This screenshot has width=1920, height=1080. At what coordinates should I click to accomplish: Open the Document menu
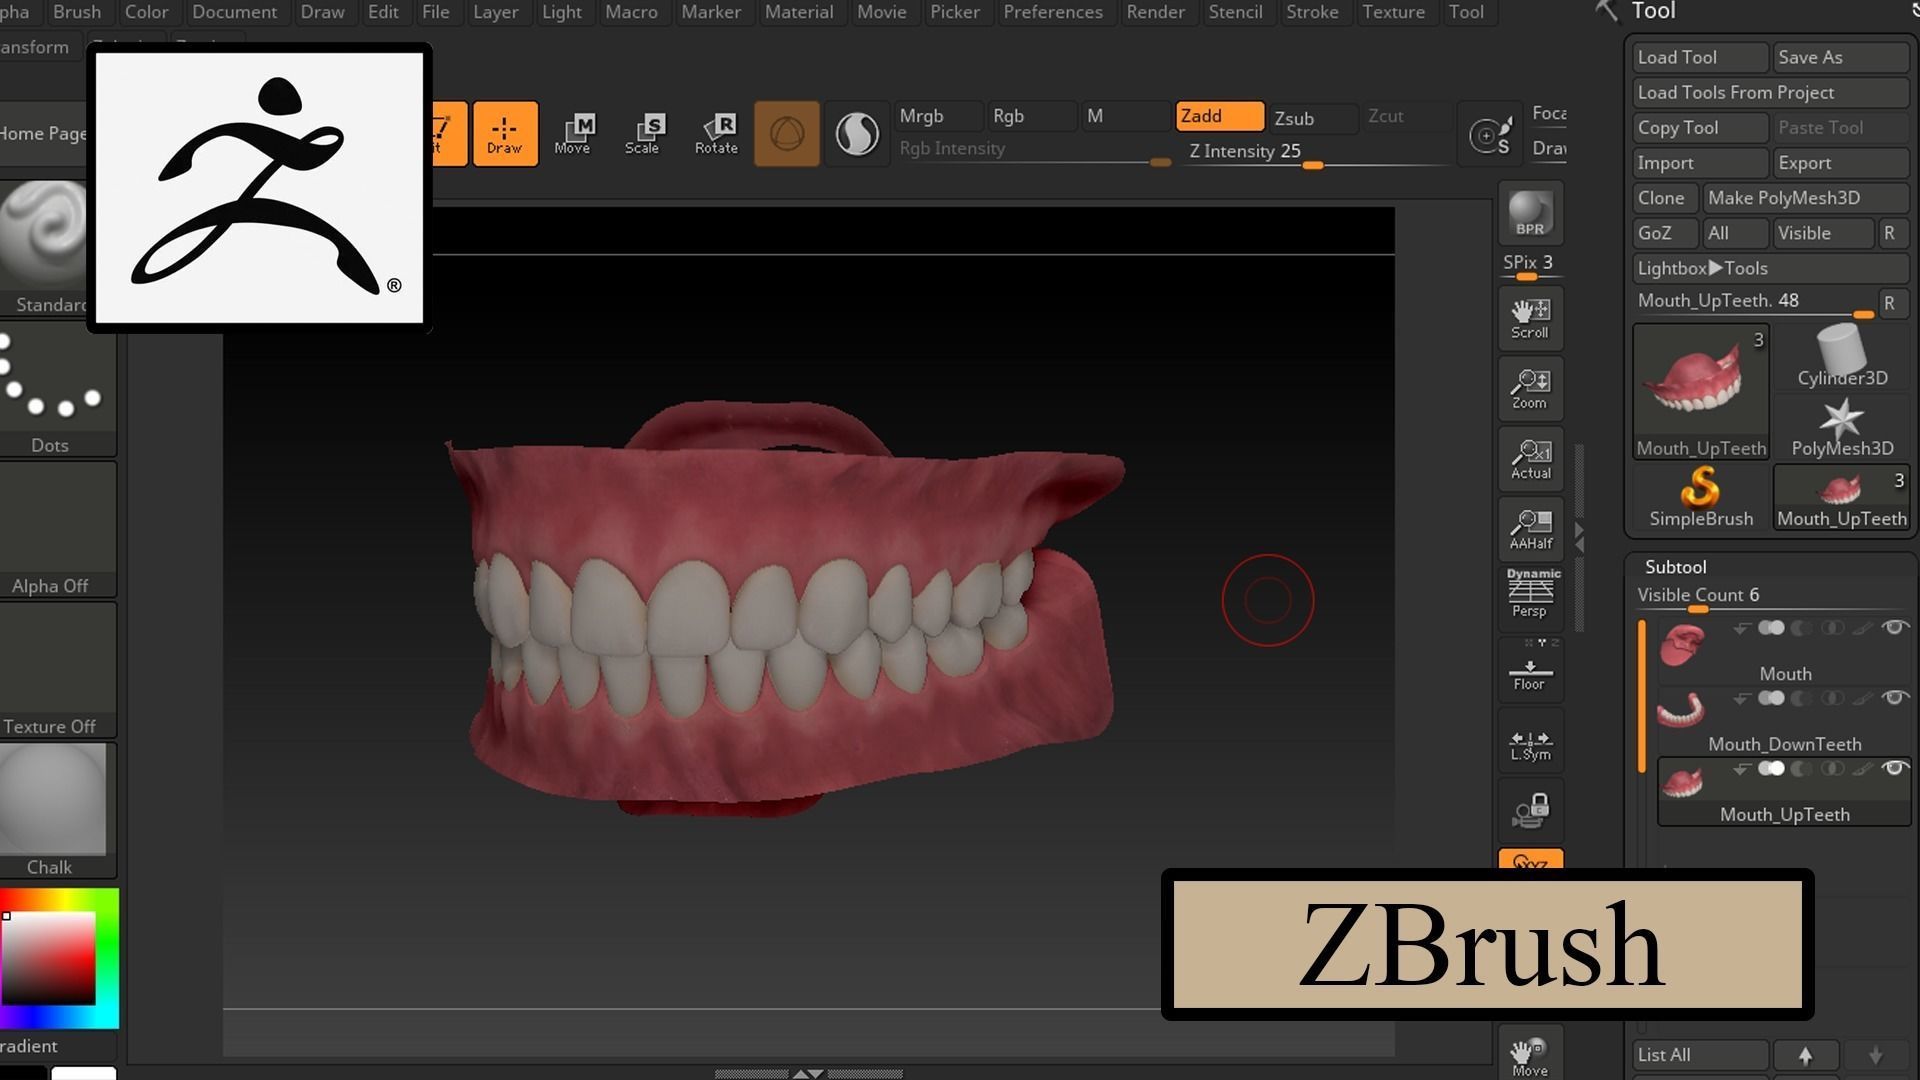pyautogui.click(x=235, y=12)
